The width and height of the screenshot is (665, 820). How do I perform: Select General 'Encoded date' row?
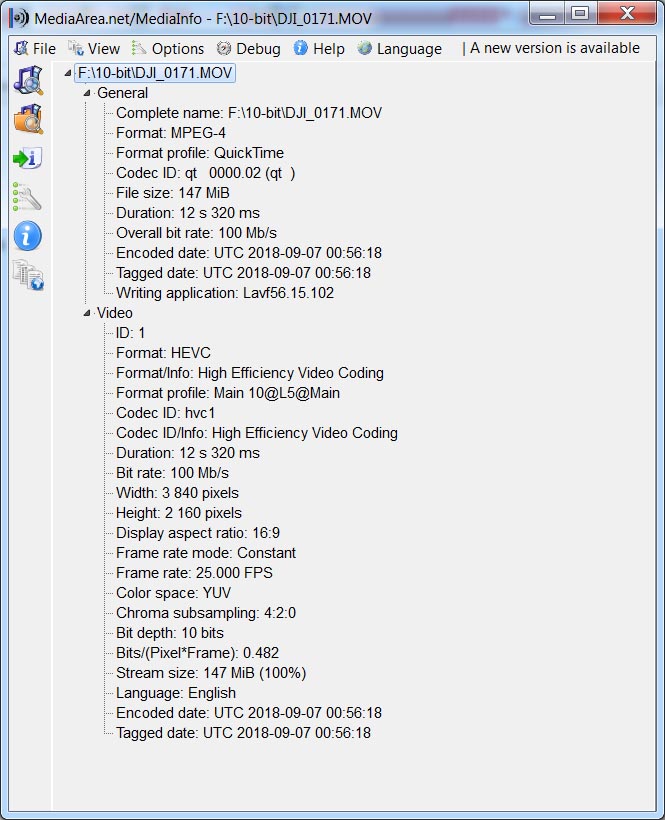[249, 253]
